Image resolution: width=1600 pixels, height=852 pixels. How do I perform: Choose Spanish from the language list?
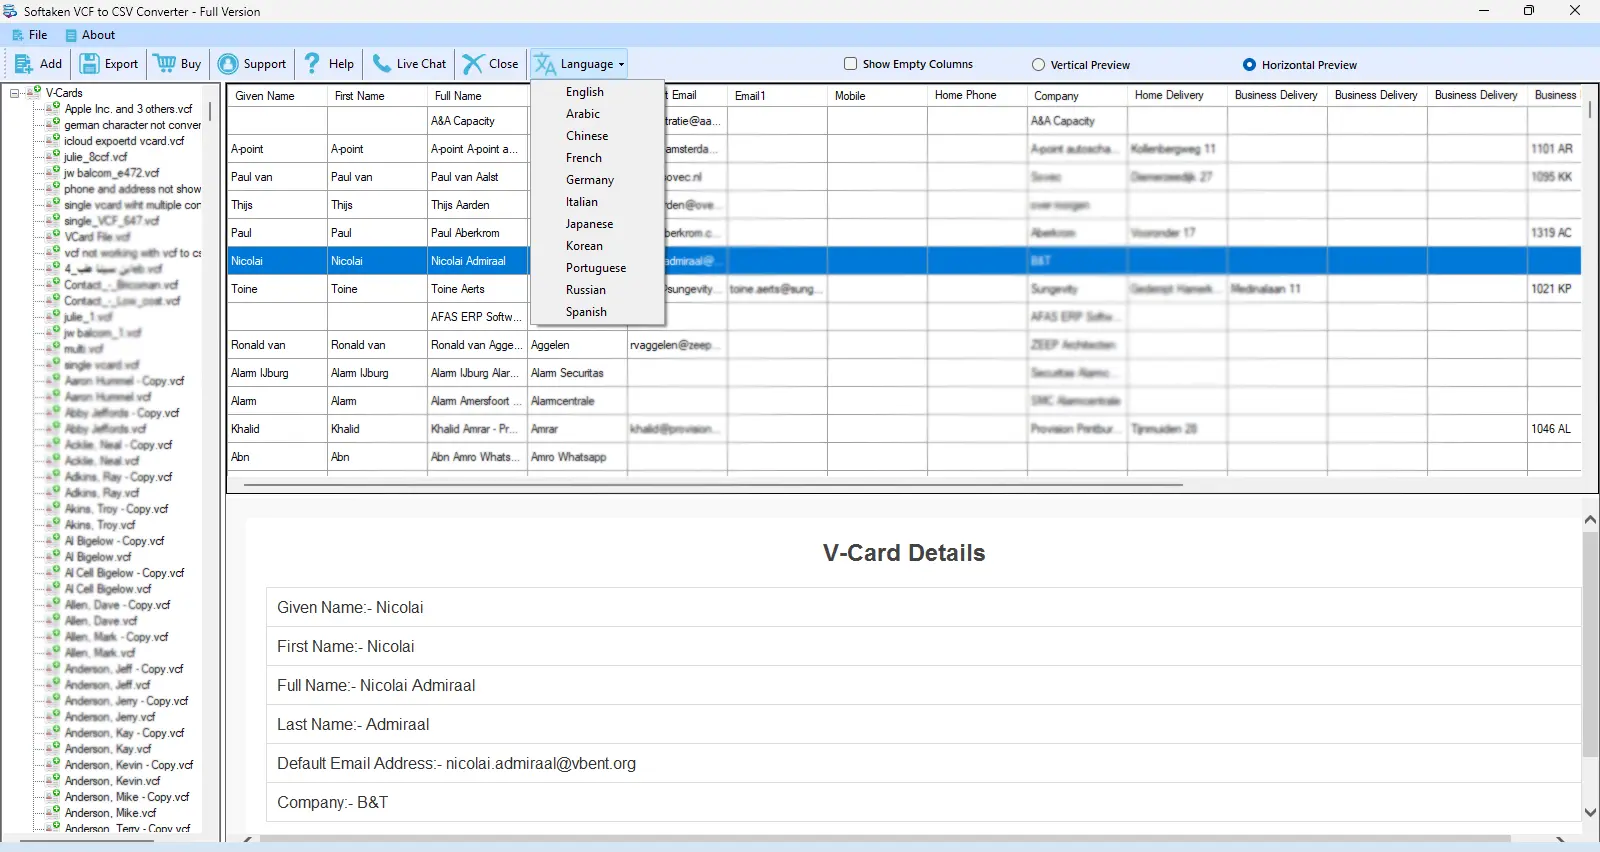[586, 312]
